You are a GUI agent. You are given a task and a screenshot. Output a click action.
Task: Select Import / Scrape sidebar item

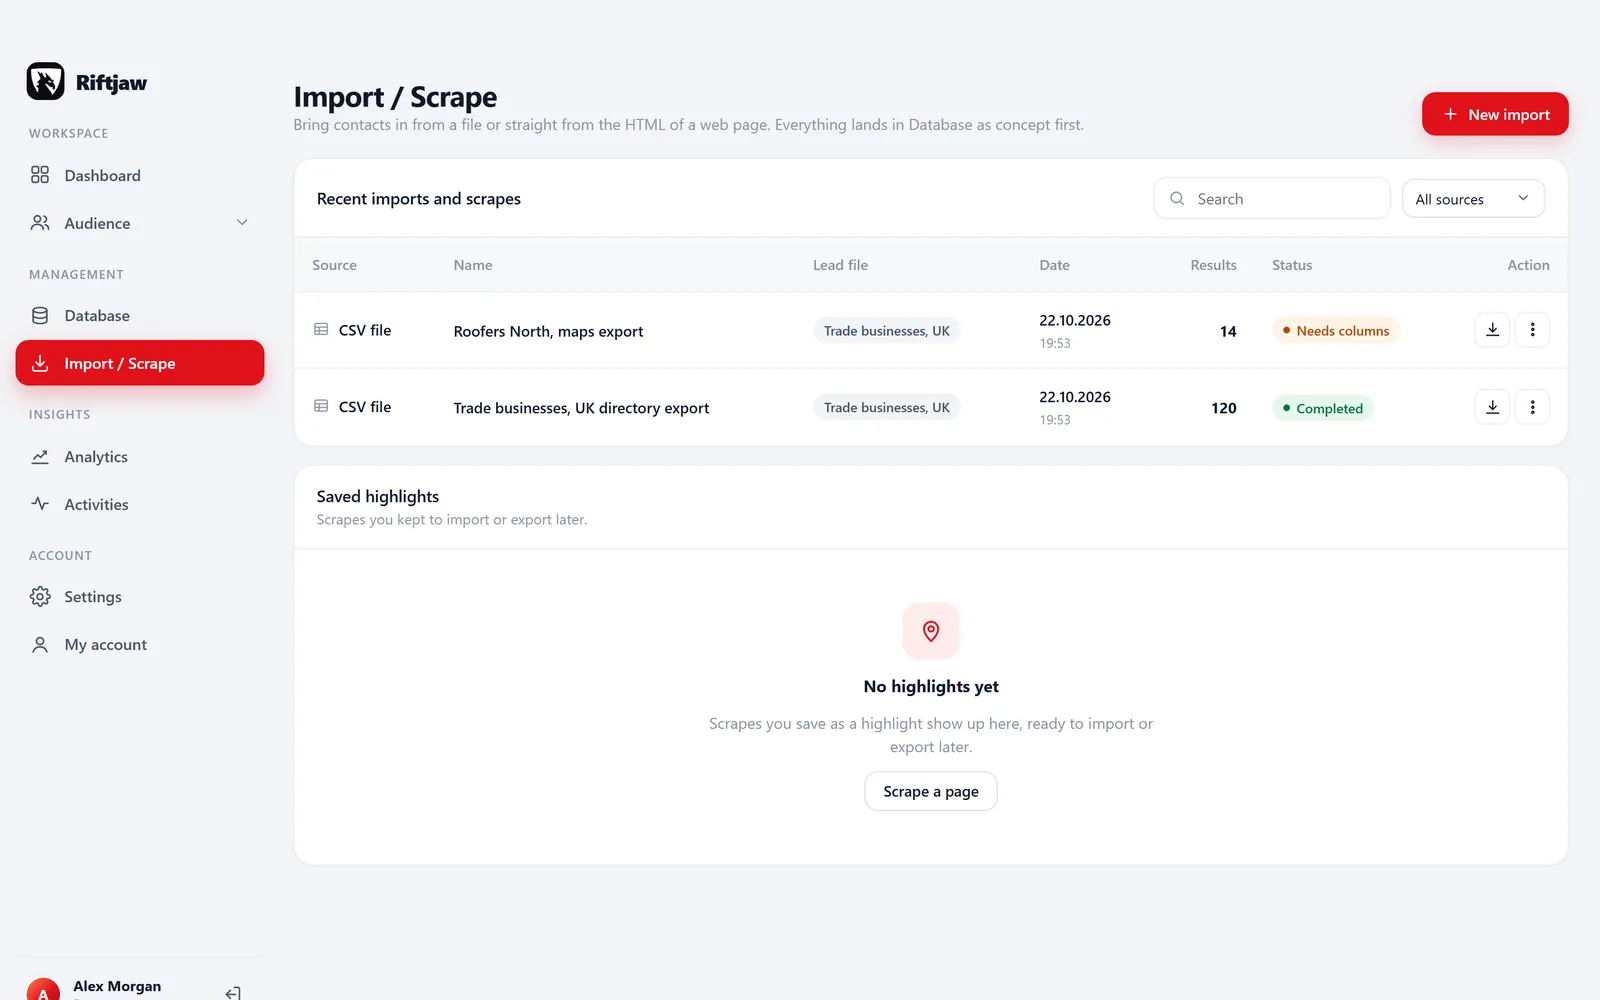[x=140, y=363]
